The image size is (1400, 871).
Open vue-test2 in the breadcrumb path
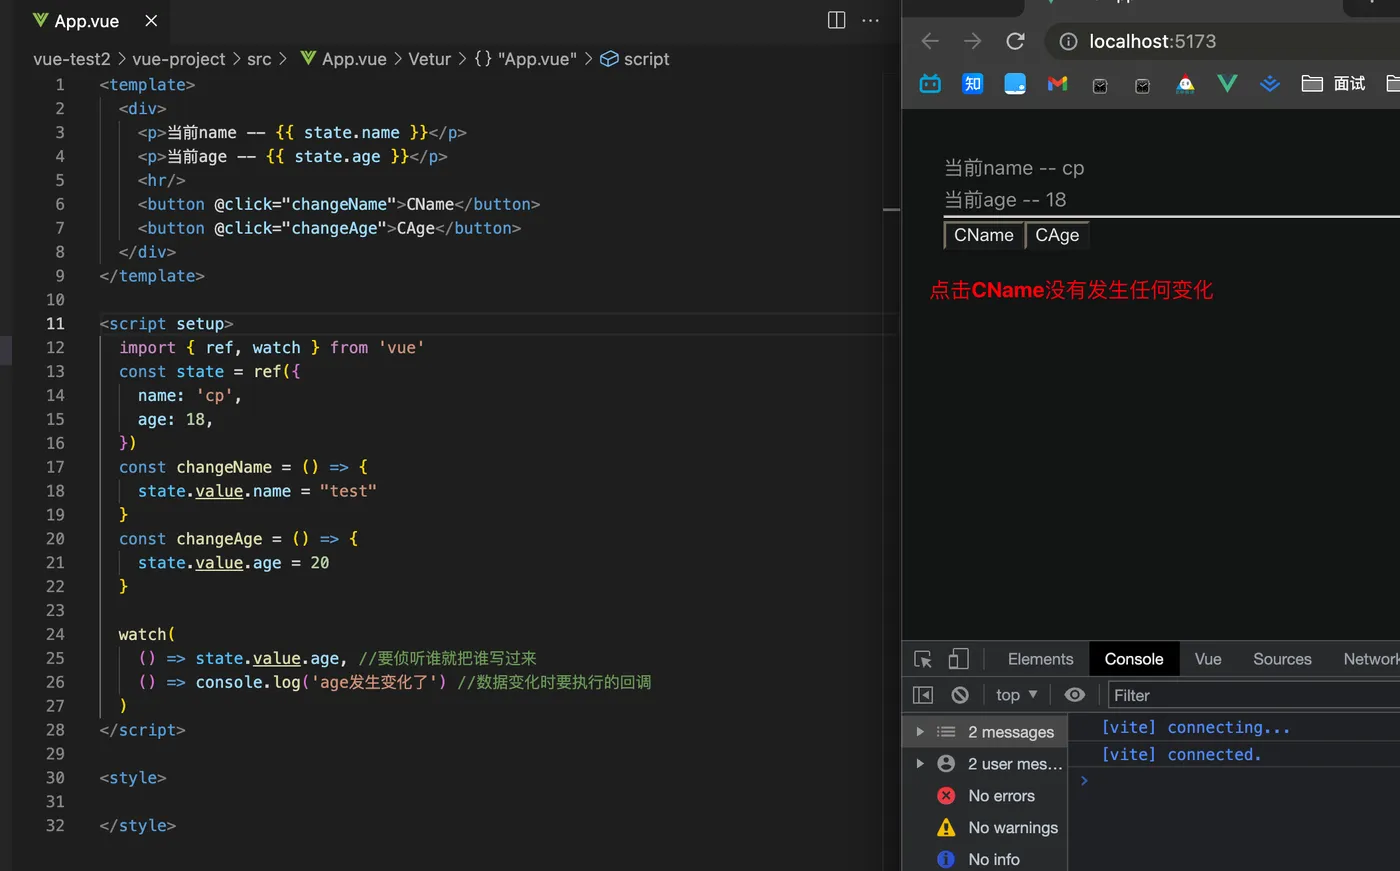[72, 59]
